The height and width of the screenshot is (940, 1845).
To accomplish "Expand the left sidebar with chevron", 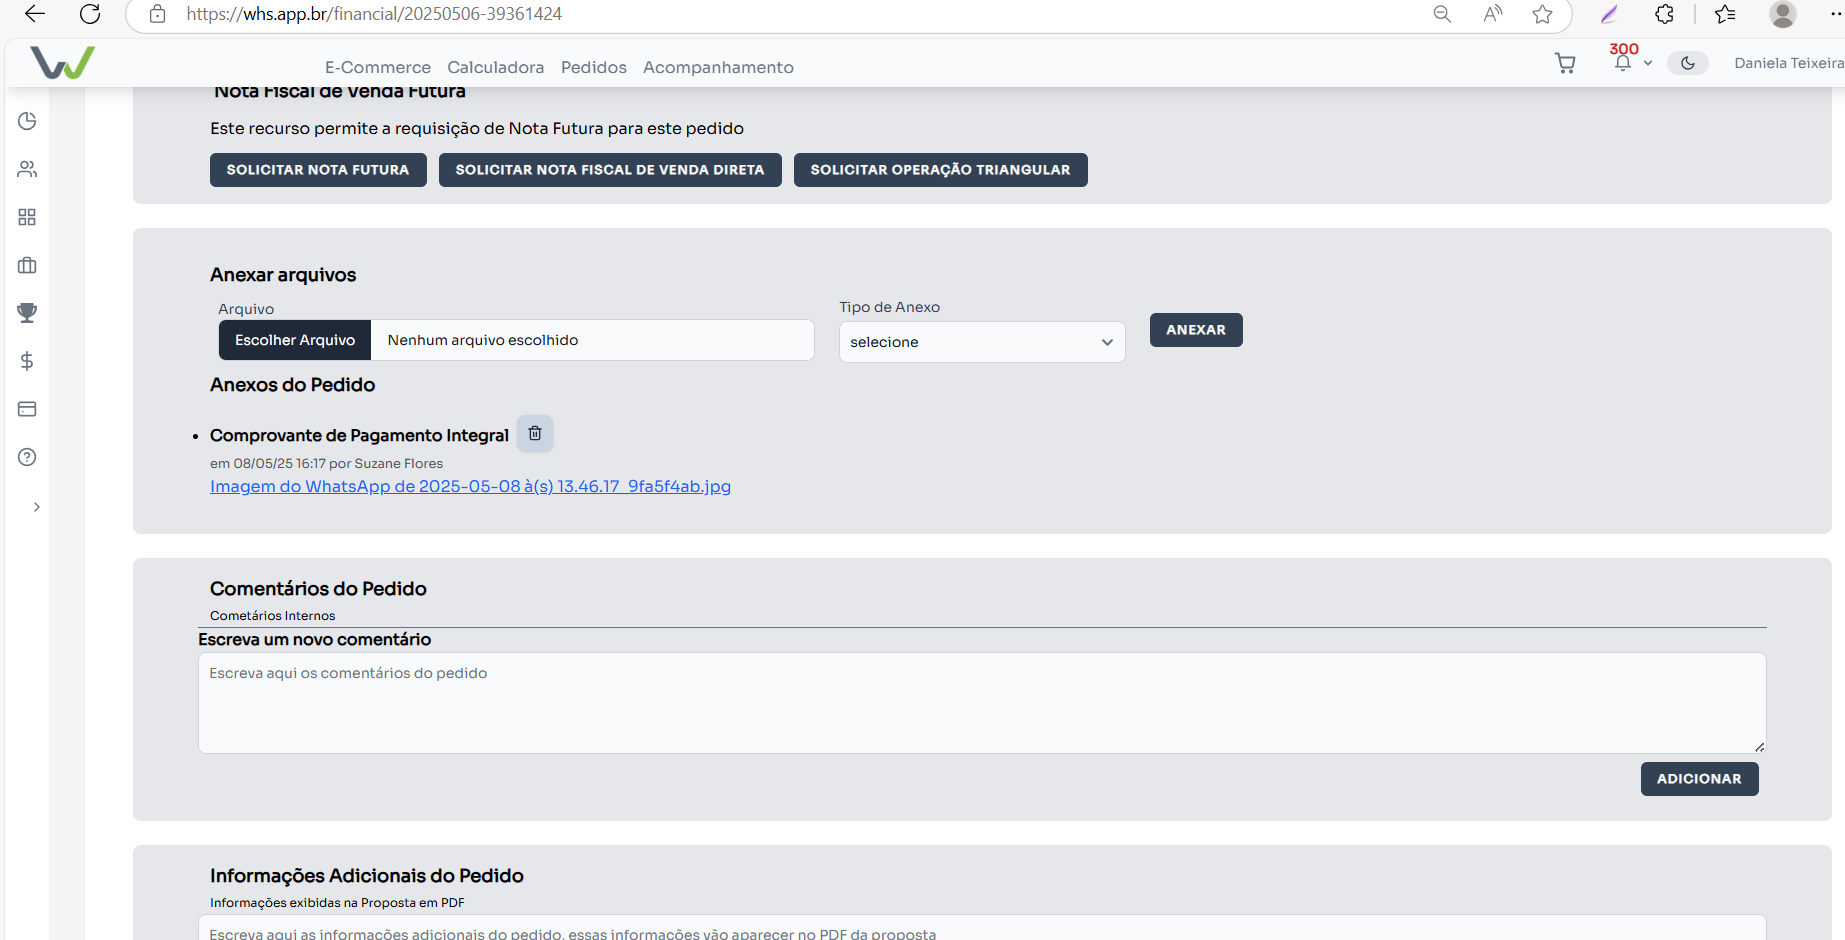I will point(37,507).
